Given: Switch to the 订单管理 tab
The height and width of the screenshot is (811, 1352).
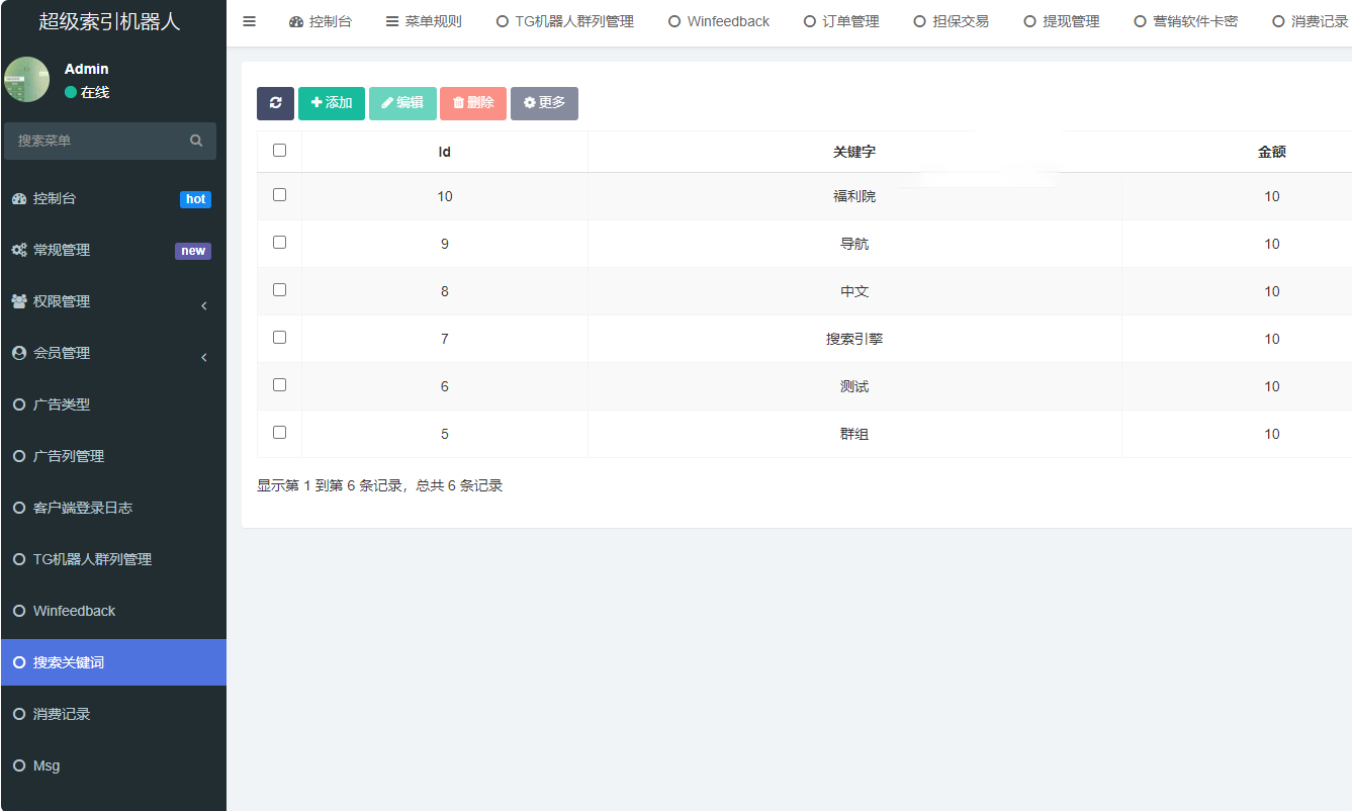Looking at the screenshot, I should (x=841, y=21).
